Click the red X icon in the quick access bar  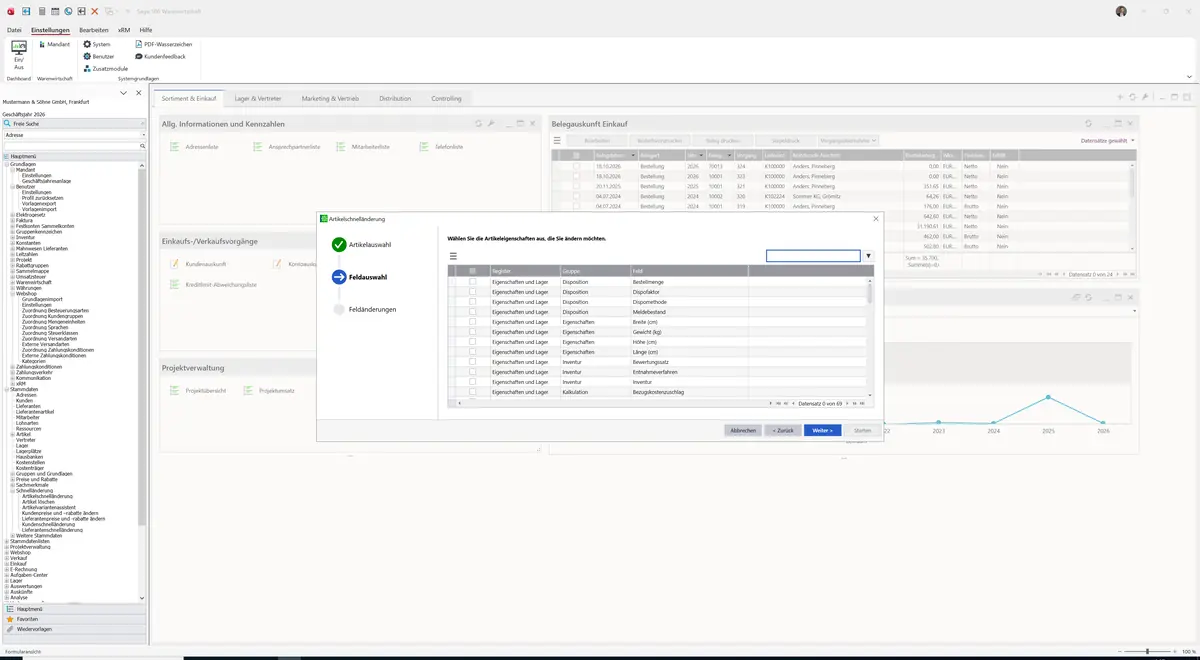94,11
